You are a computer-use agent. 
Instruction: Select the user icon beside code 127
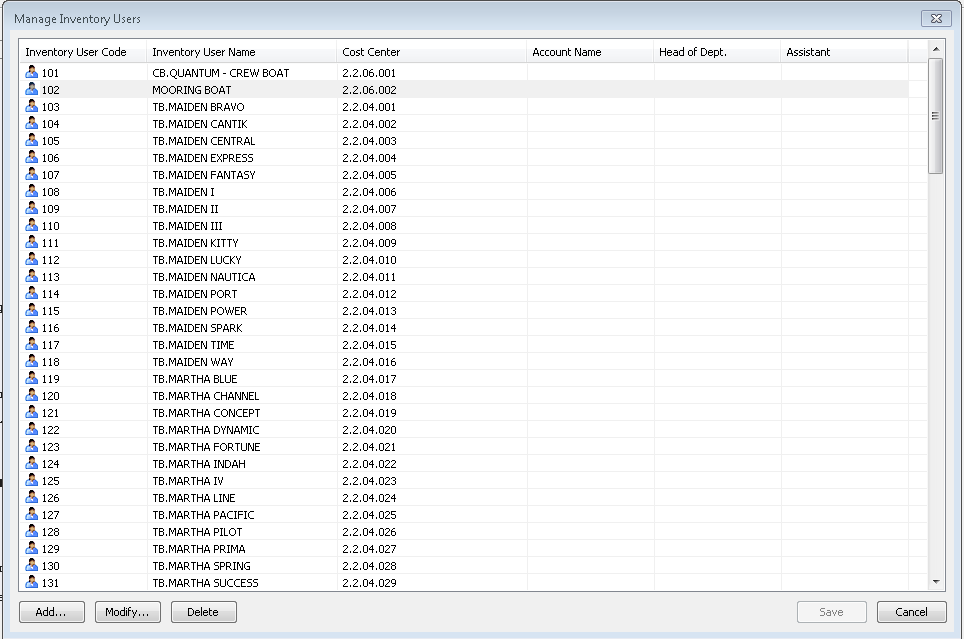point(32,515)
